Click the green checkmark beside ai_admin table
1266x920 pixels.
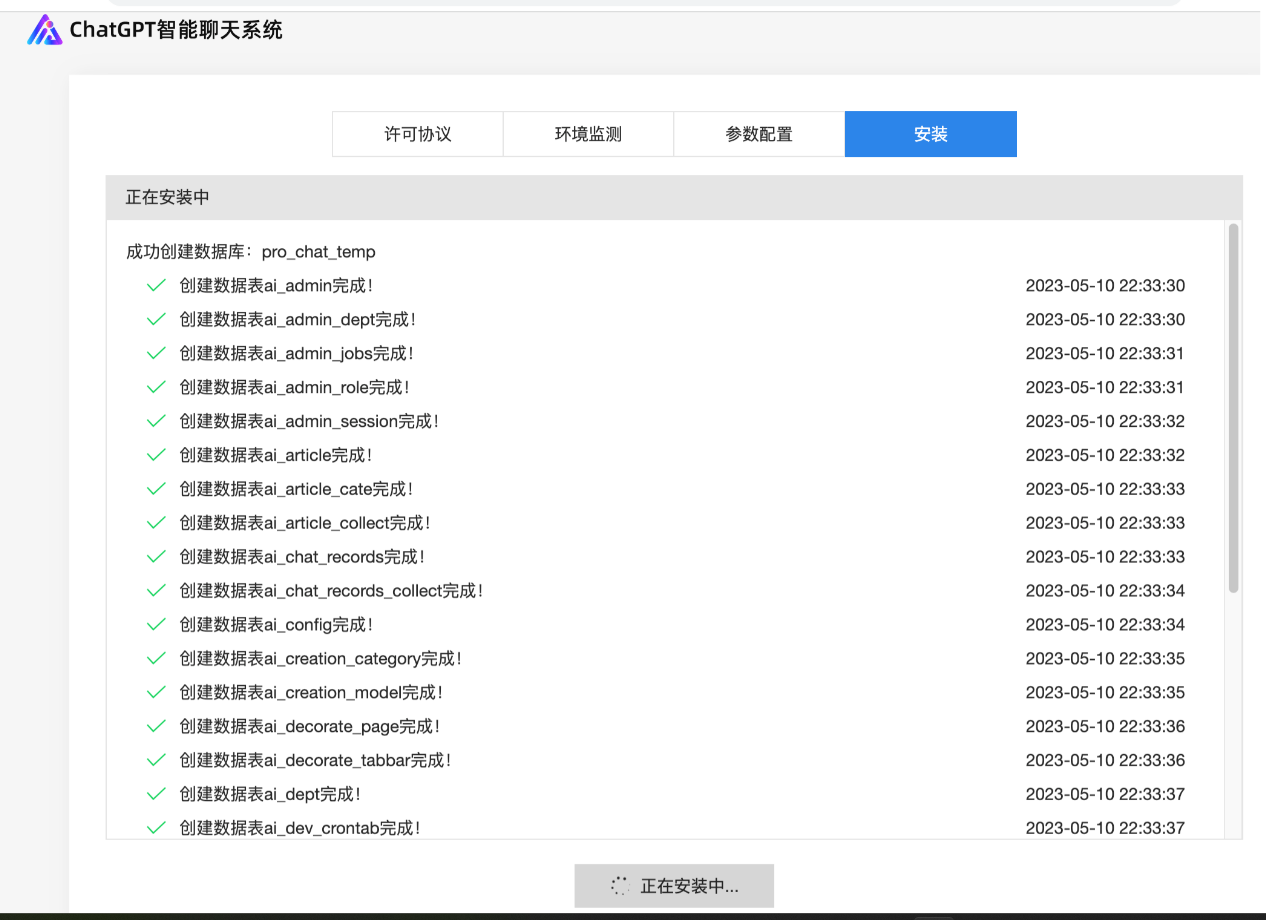pos(156,286)
